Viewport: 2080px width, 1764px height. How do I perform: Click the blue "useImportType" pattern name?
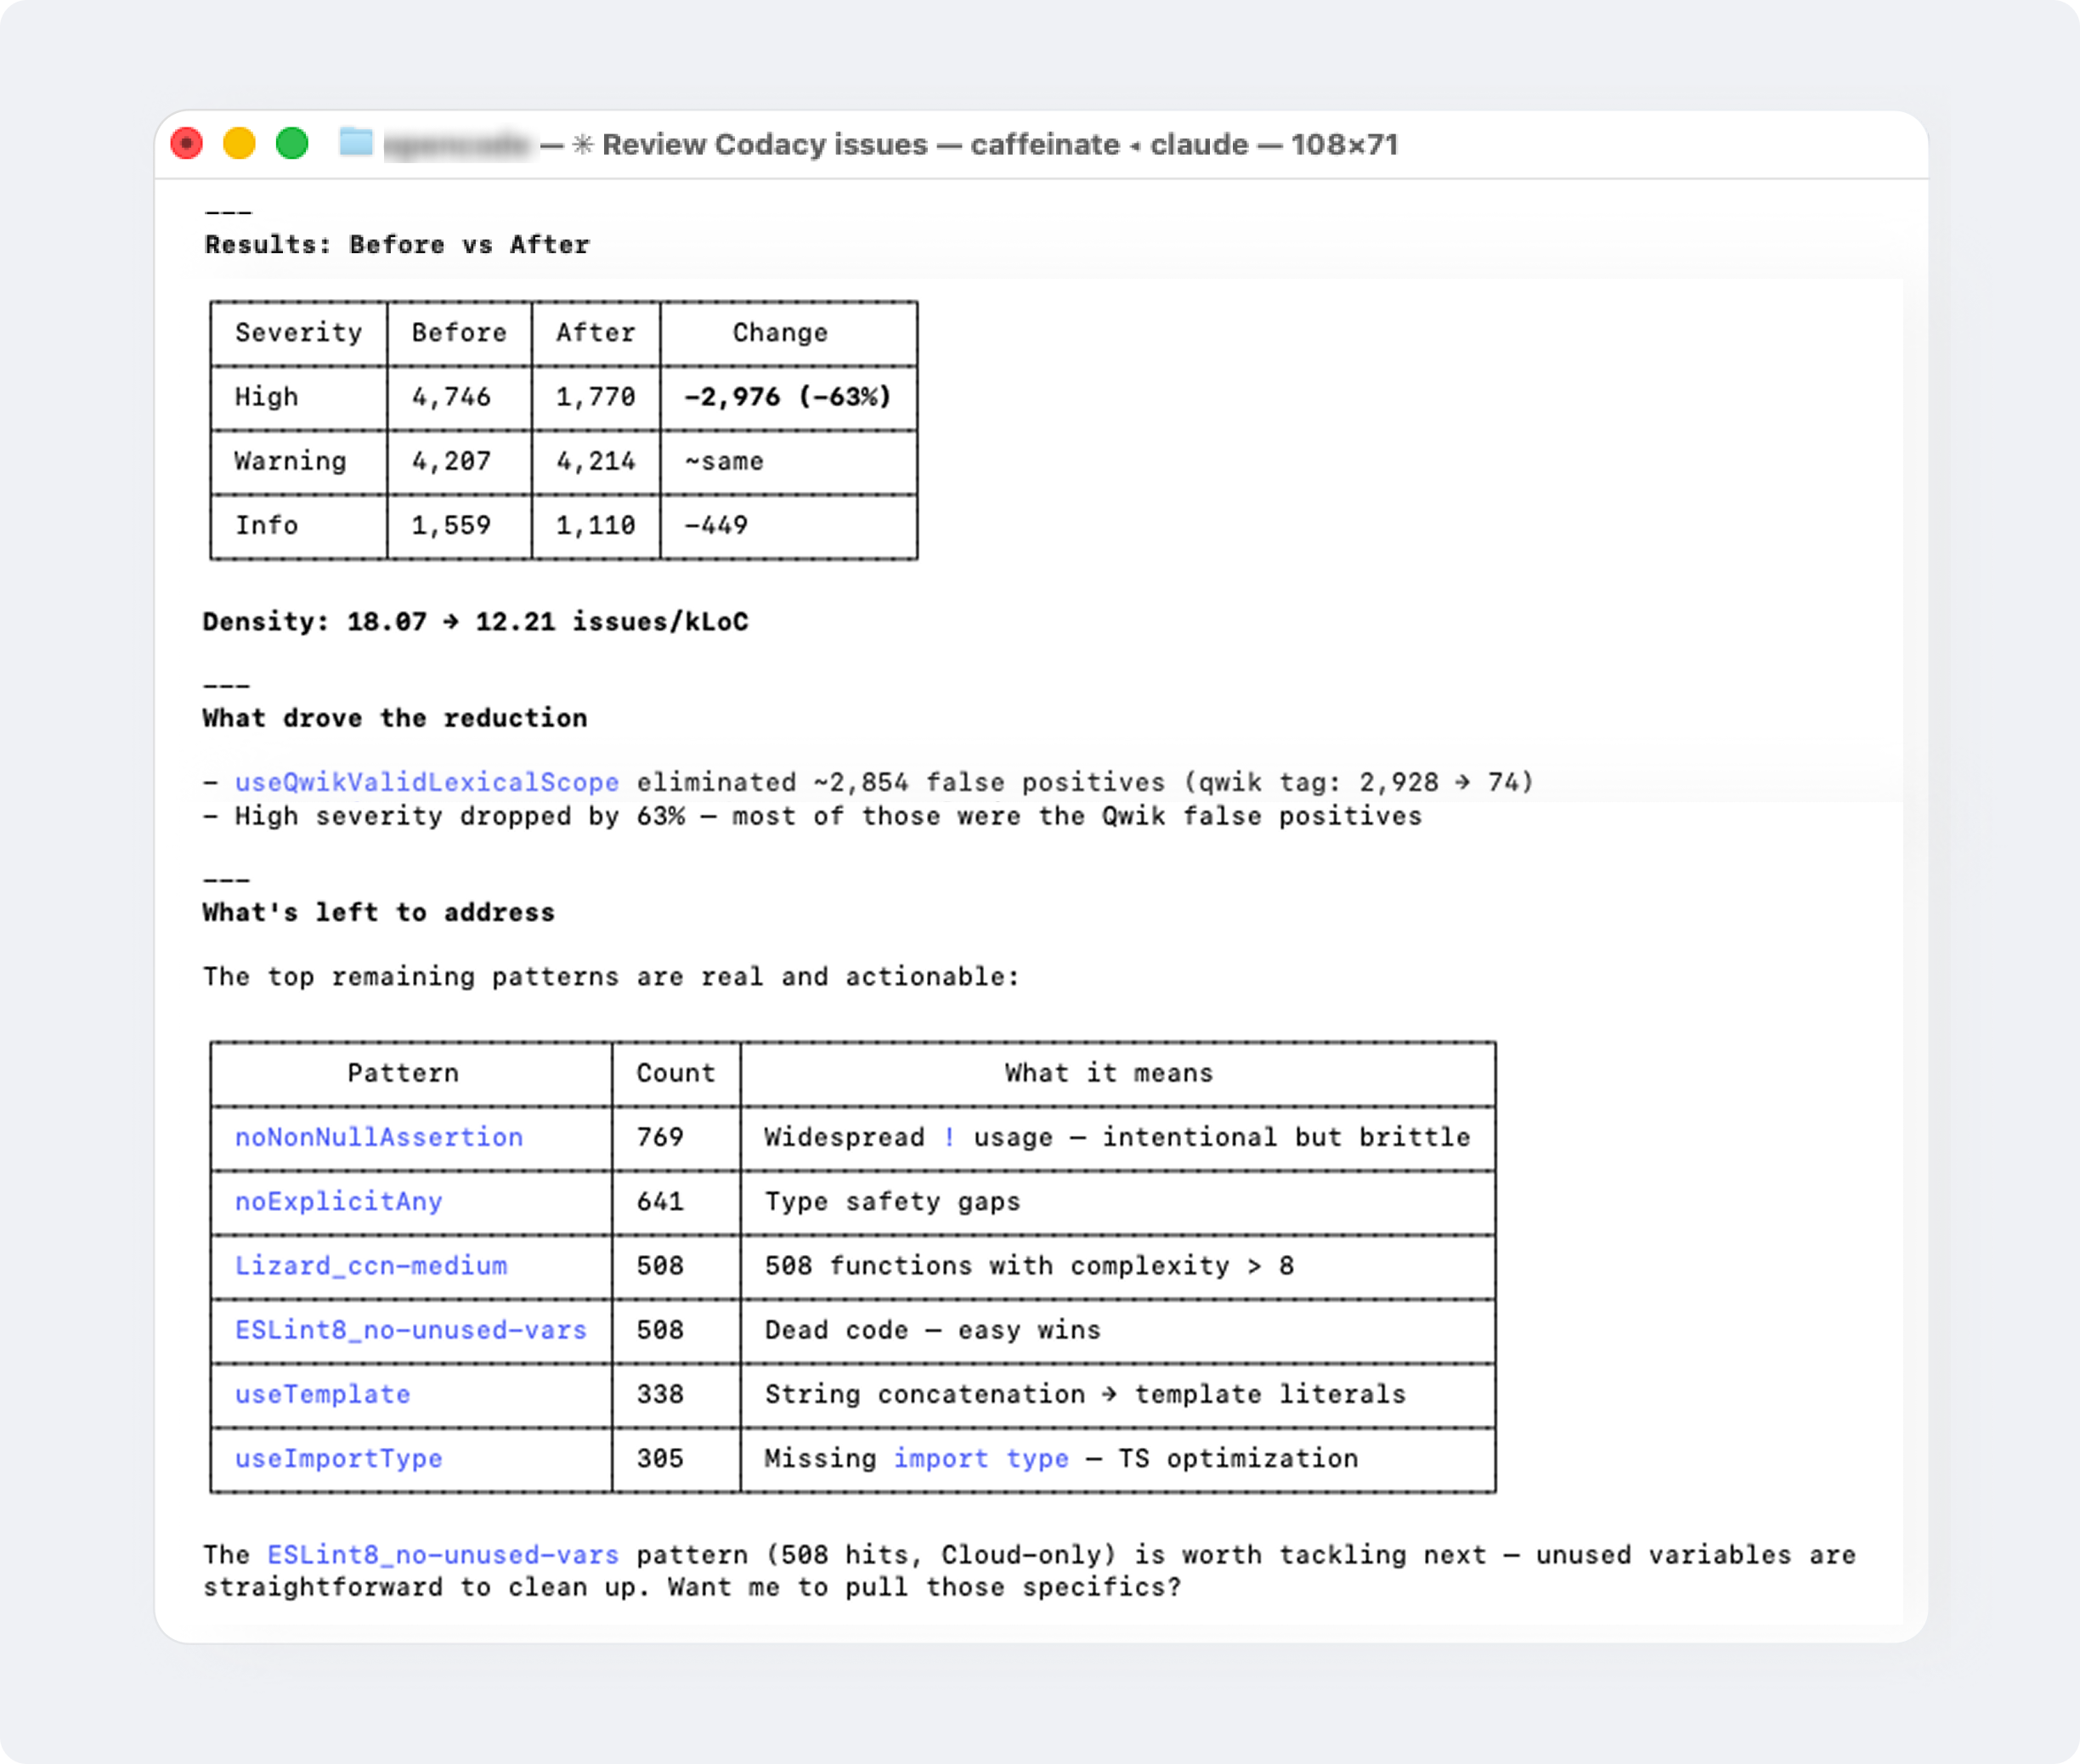click(x=339, y=1458)
